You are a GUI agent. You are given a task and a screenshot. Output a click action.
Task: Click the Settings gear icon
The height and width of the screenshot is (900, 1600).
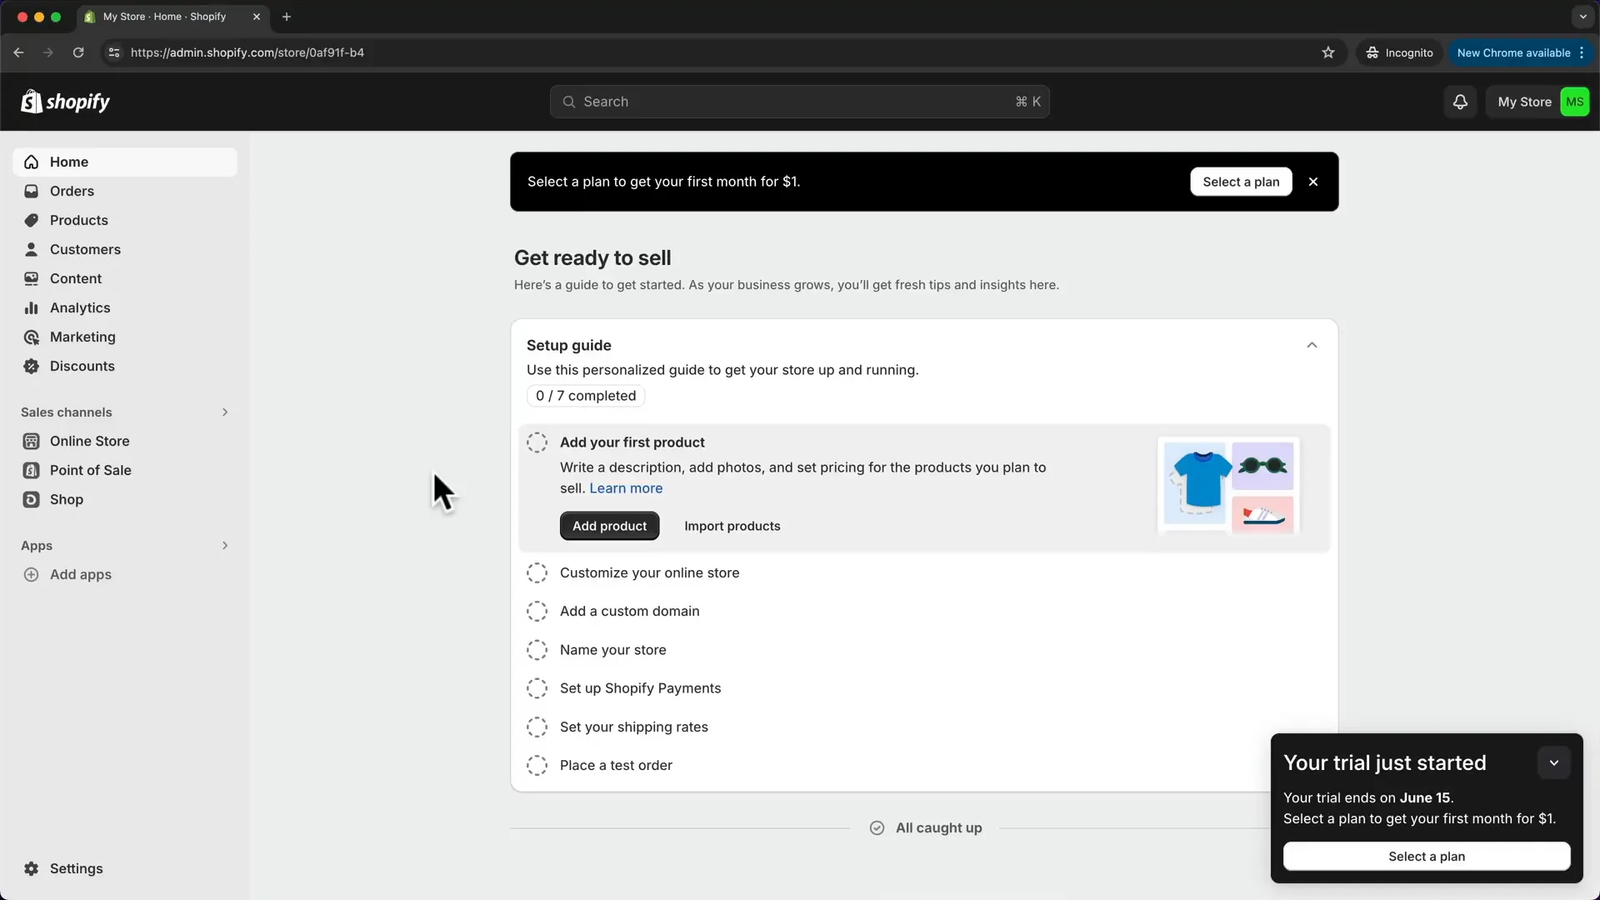(31, 869)
